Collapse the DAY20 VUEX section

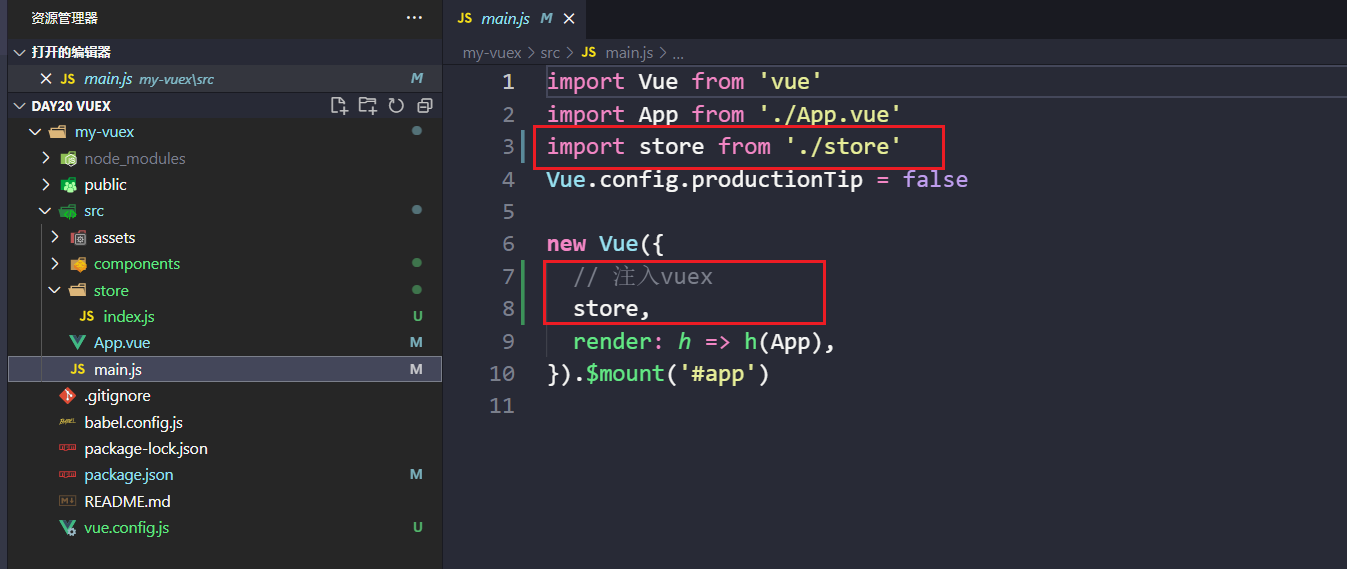19,105
